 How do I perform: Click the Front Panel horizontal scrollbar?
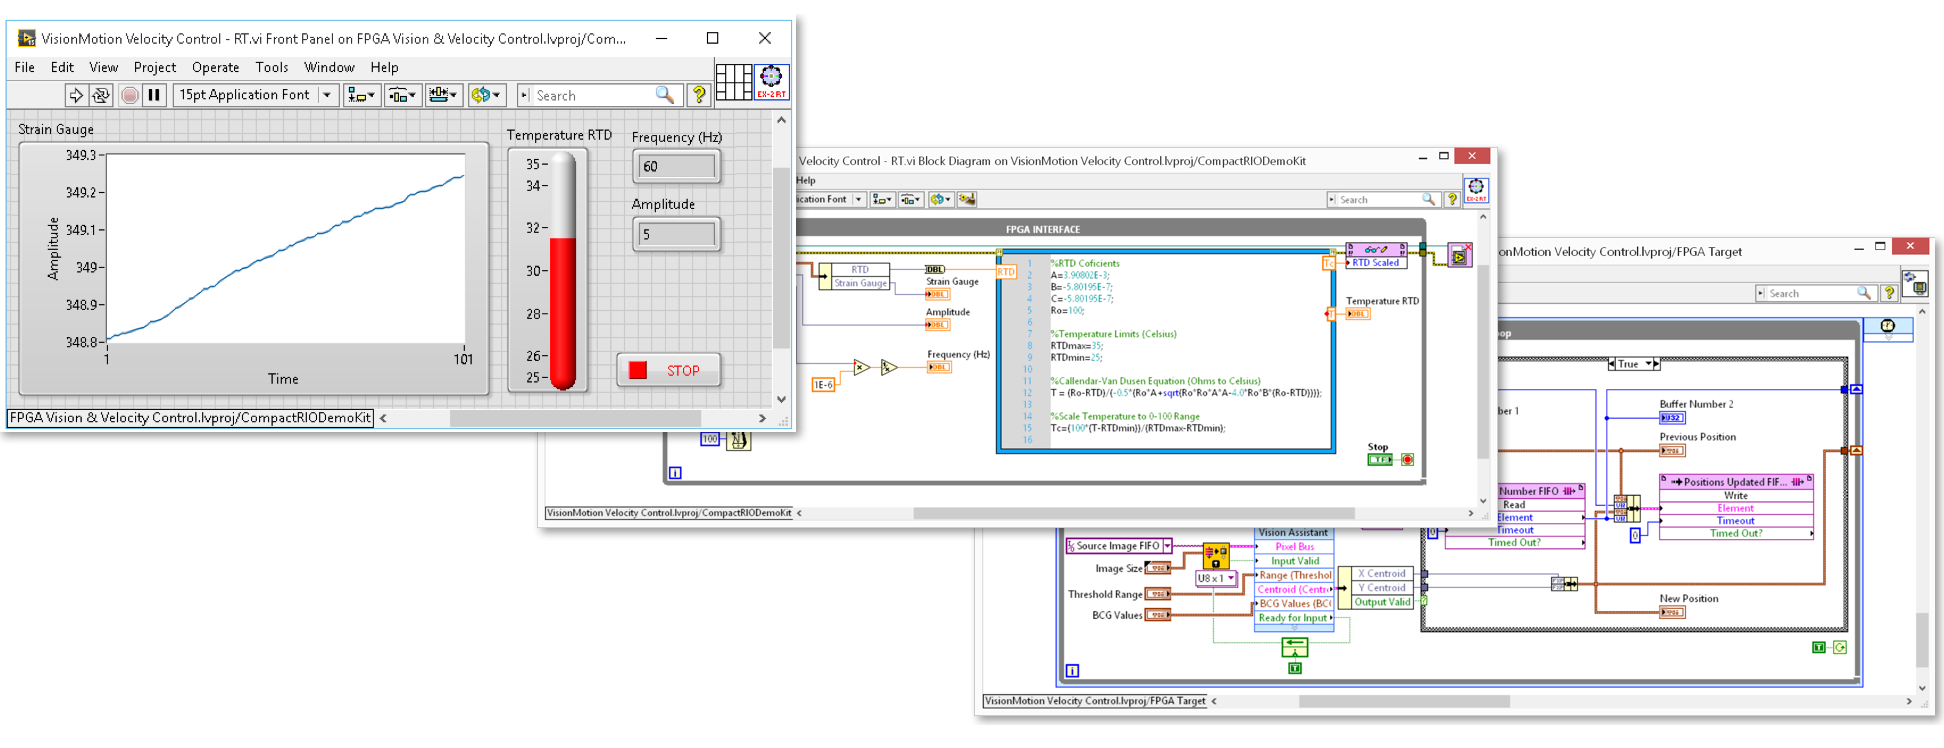point(572,418)
